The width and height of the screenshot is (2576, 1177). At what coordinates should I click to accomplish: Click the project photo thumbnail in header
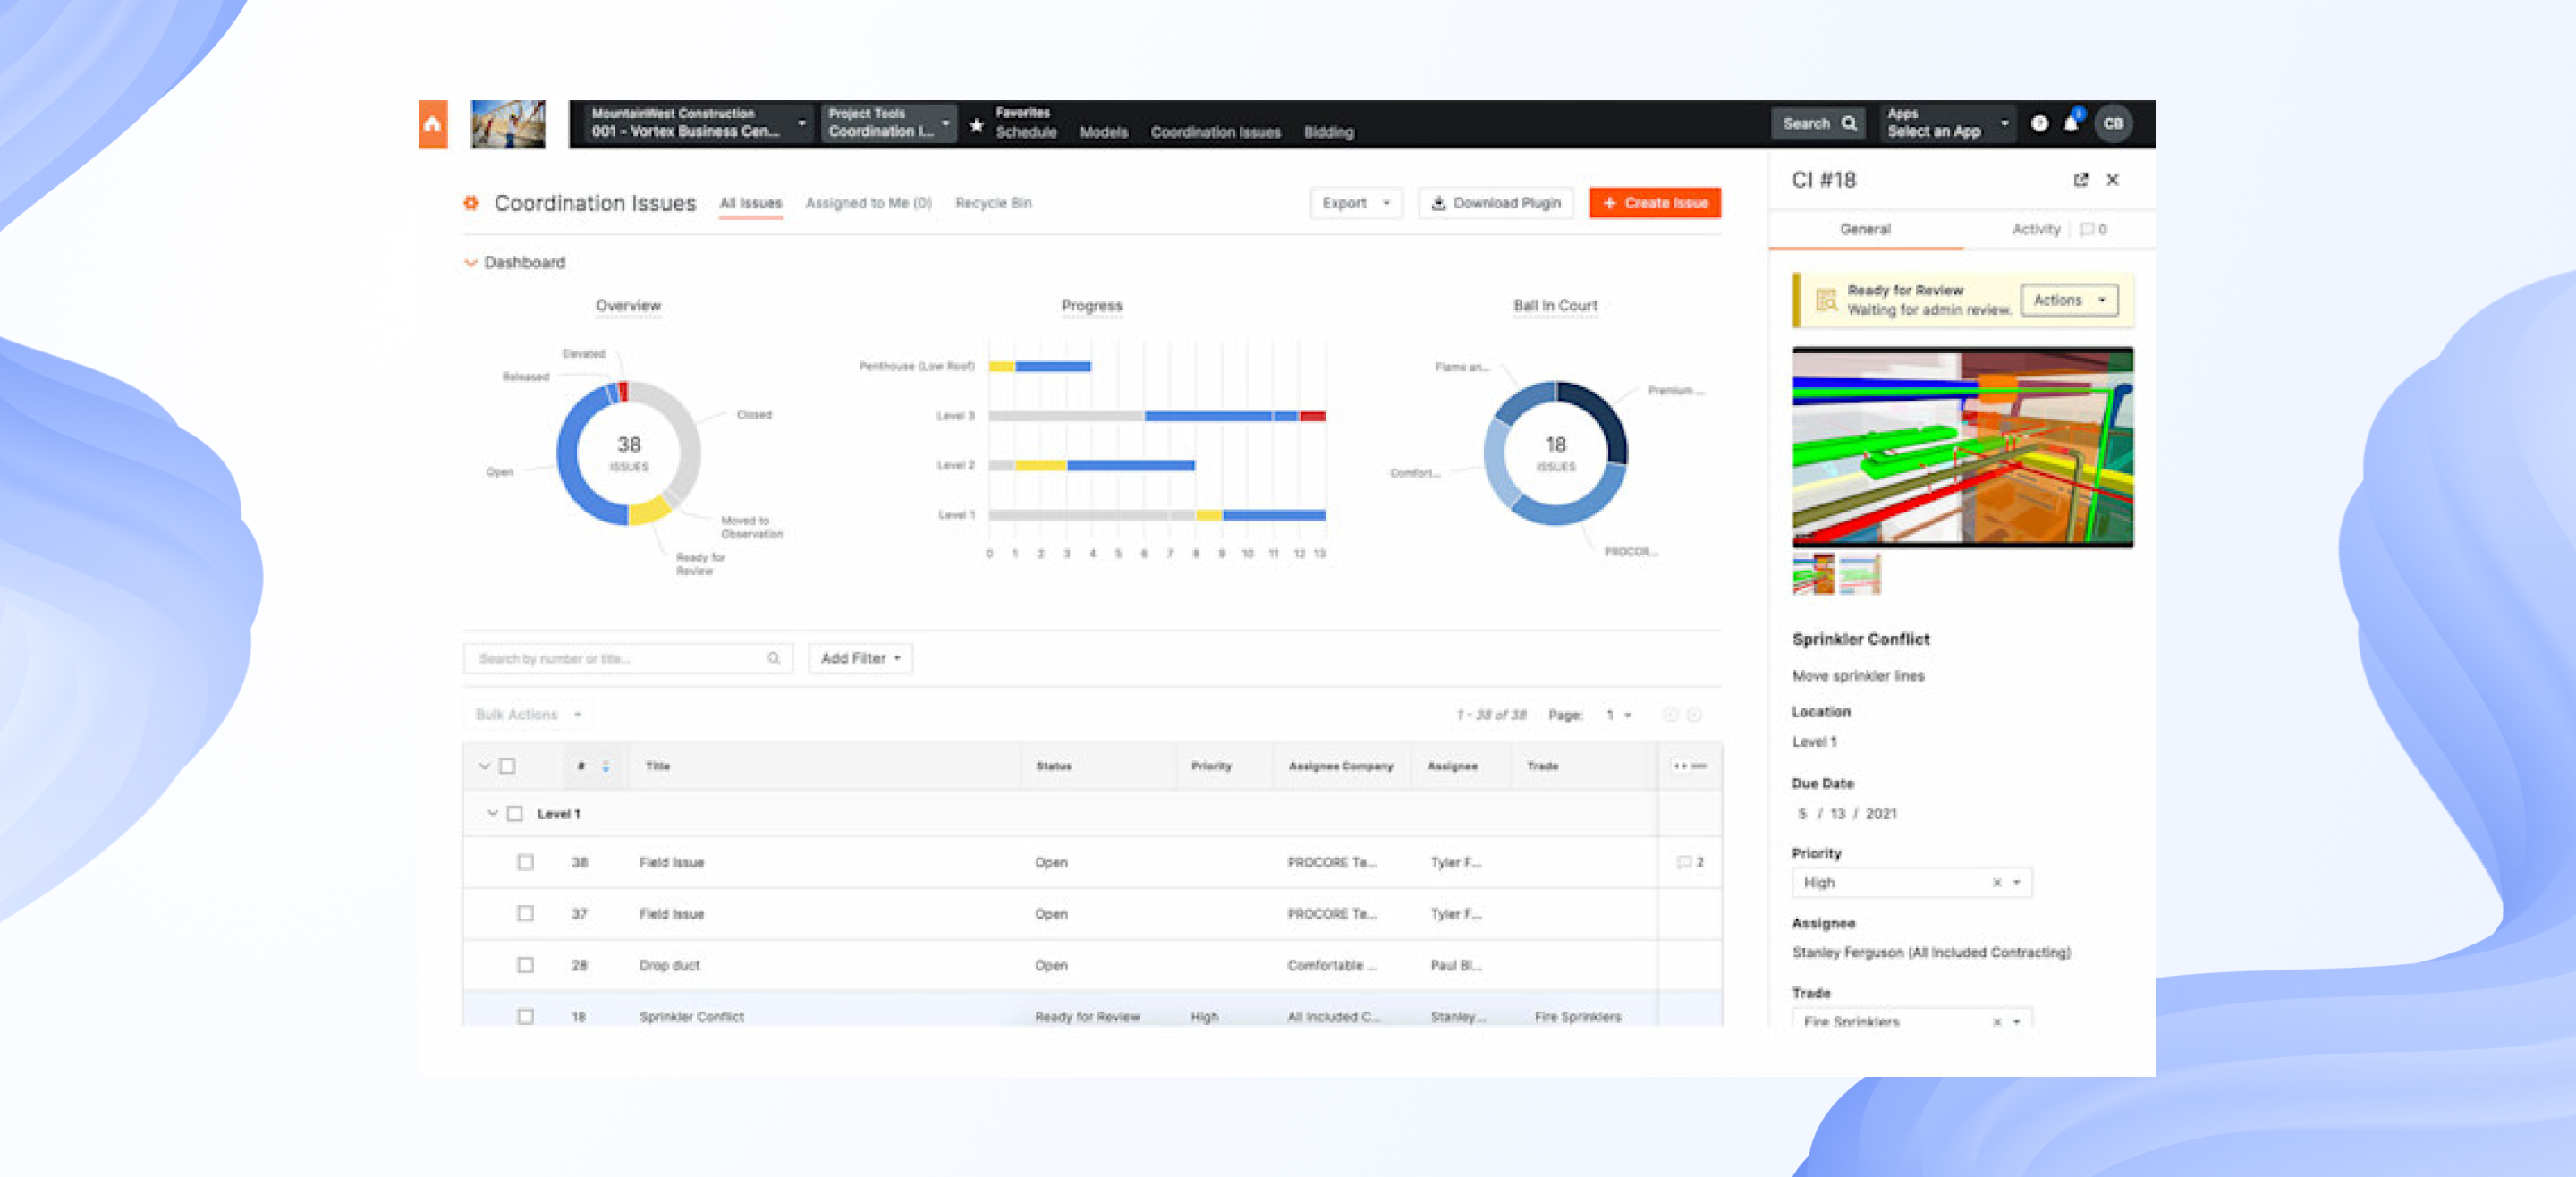(x=508, y=124)
